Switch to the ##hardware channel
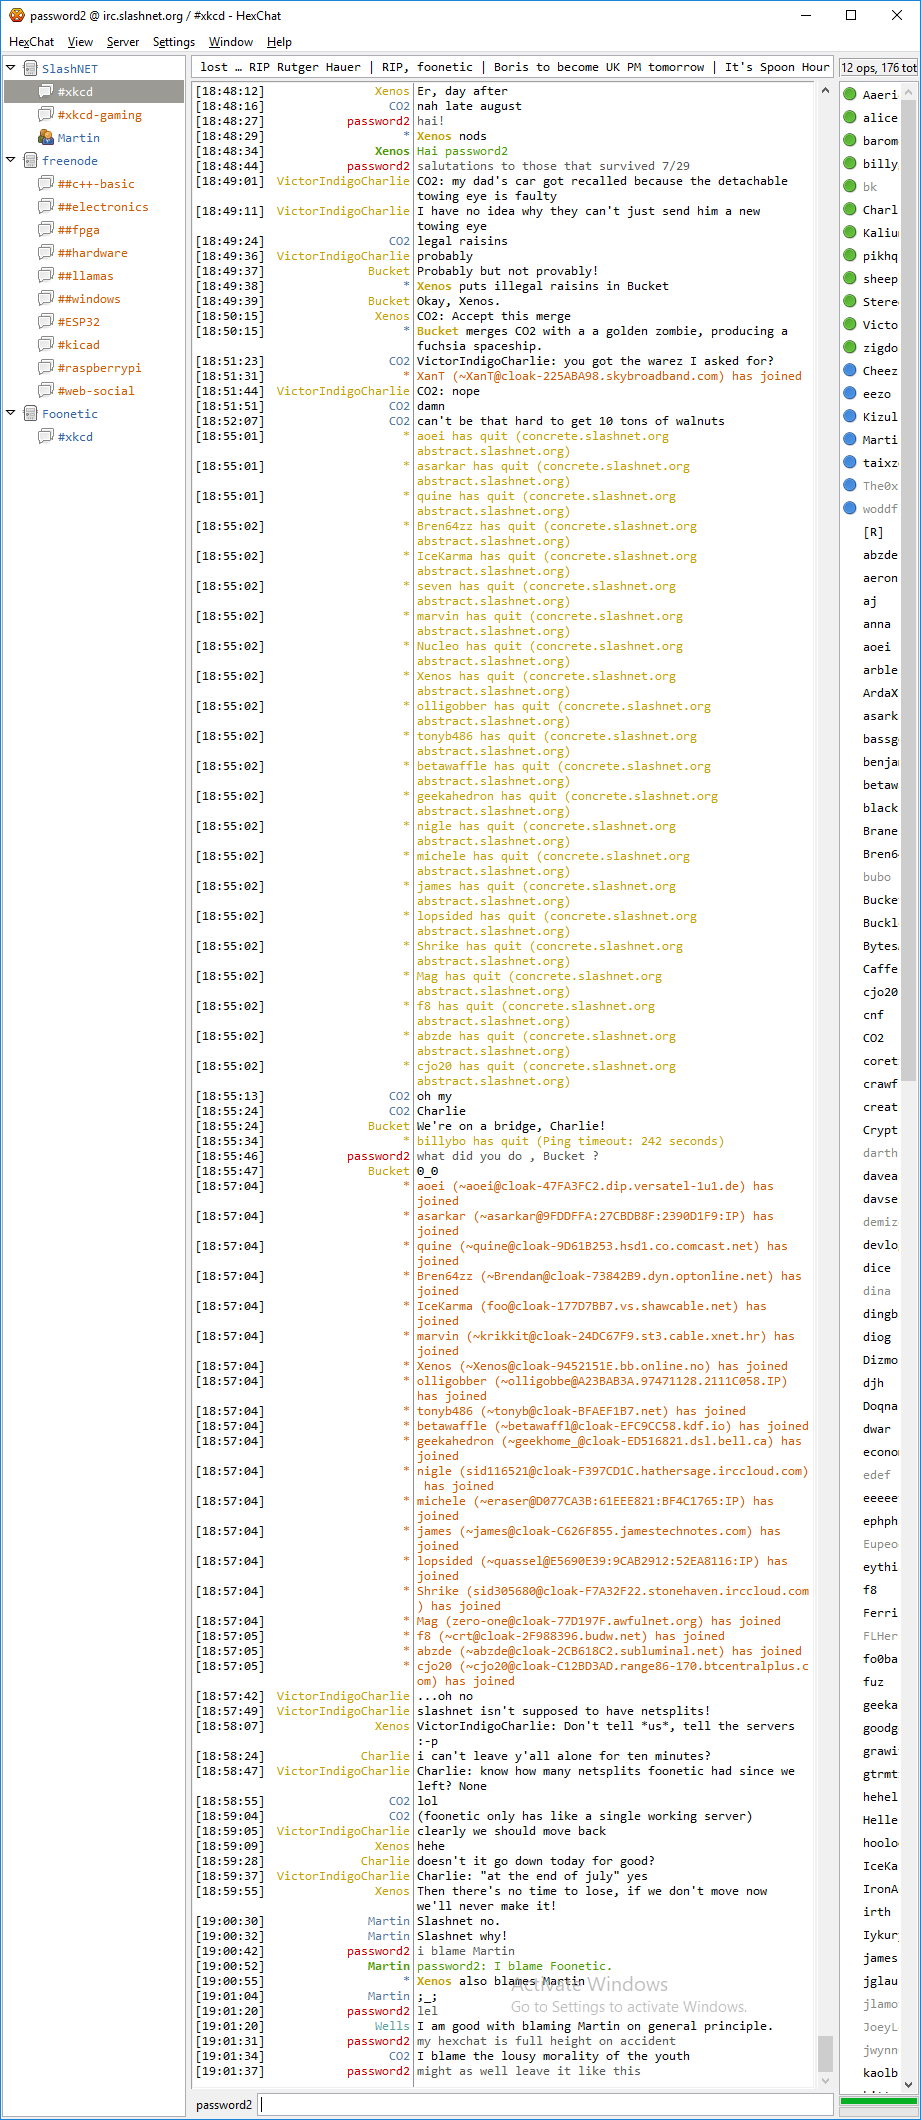921x2120 pixels. click(92, 252)
